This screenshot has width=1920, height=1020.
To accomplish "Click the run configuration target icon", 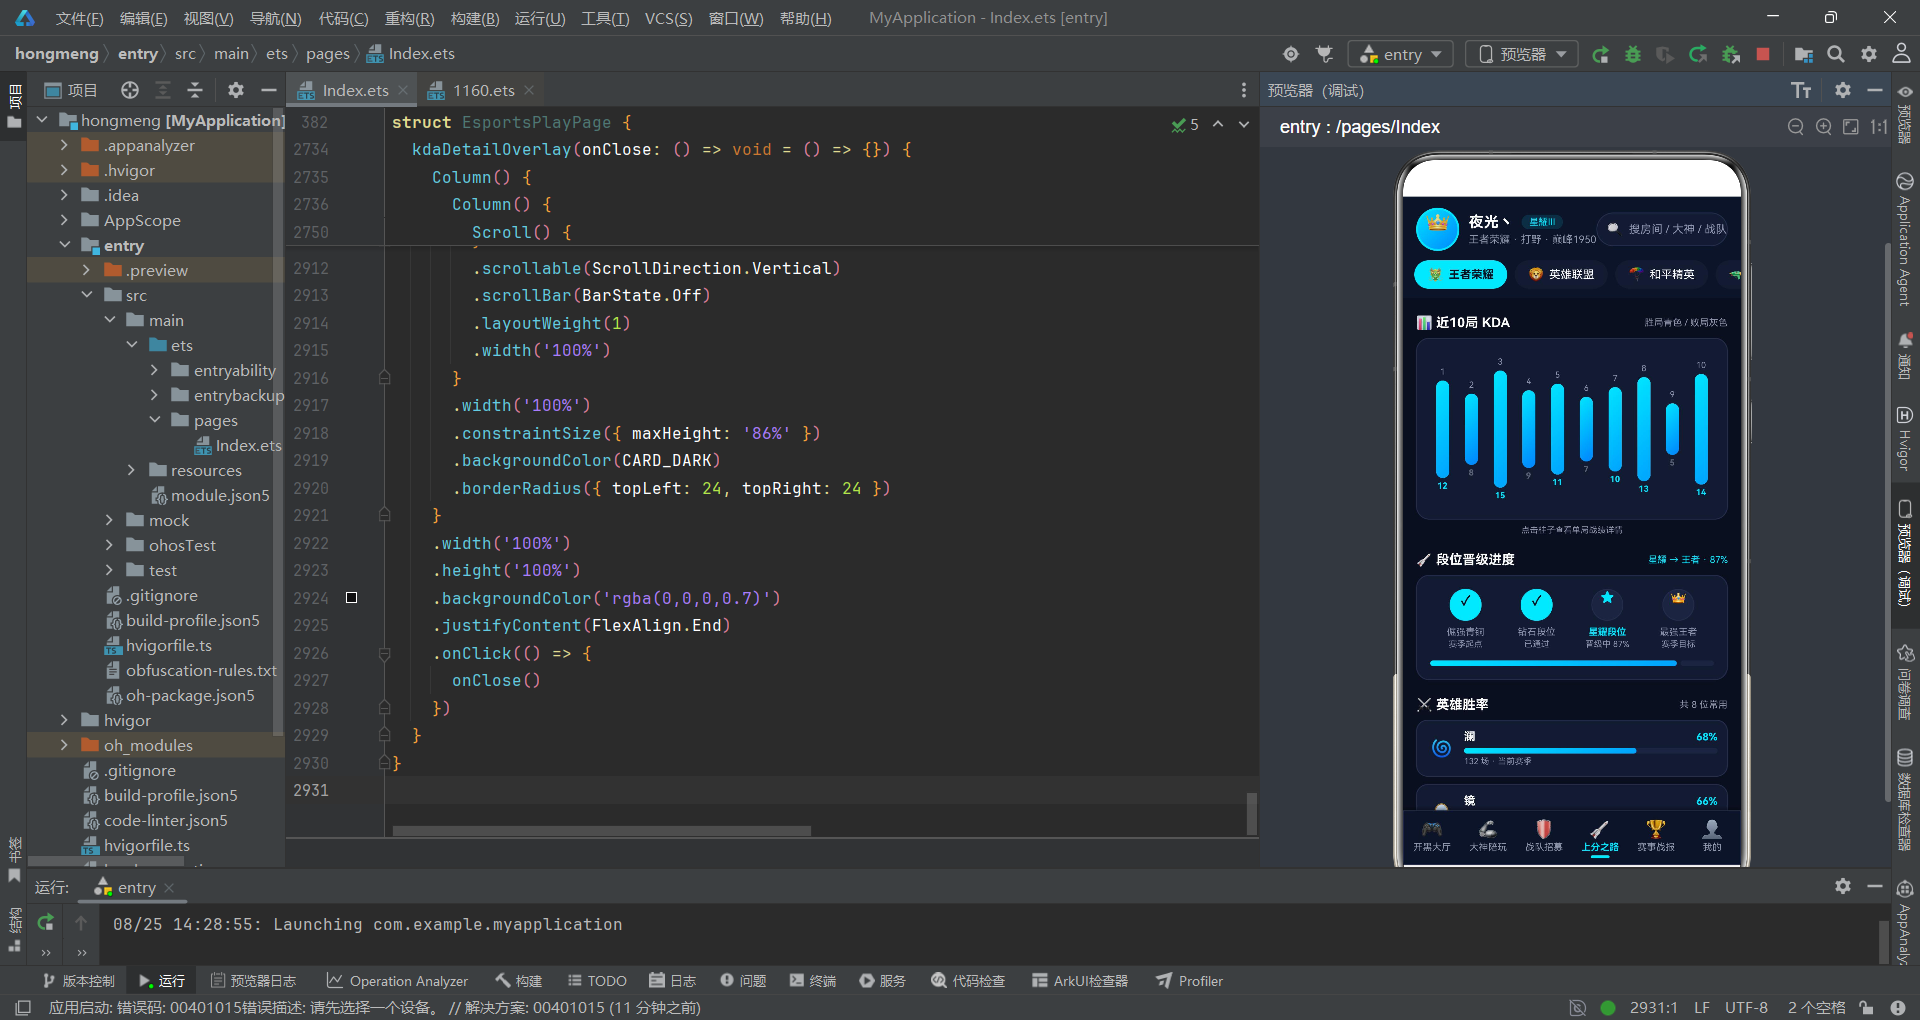I will pyautogui.click(x=1291, y=54).
